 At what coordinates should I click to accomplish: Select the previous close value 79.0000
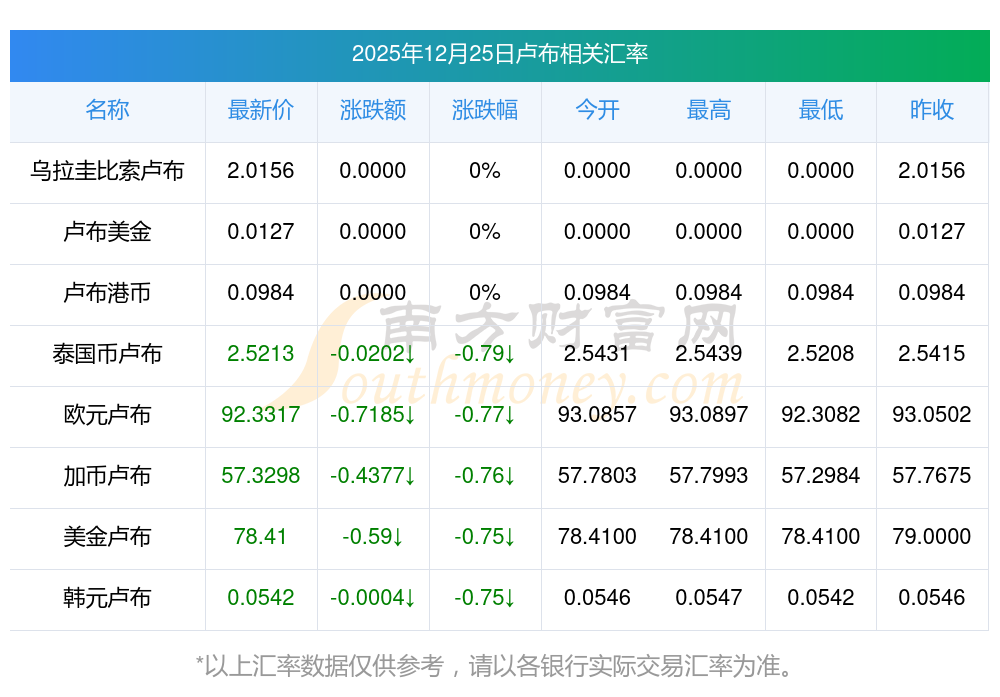pyautogui.click(x=931, y=537)
